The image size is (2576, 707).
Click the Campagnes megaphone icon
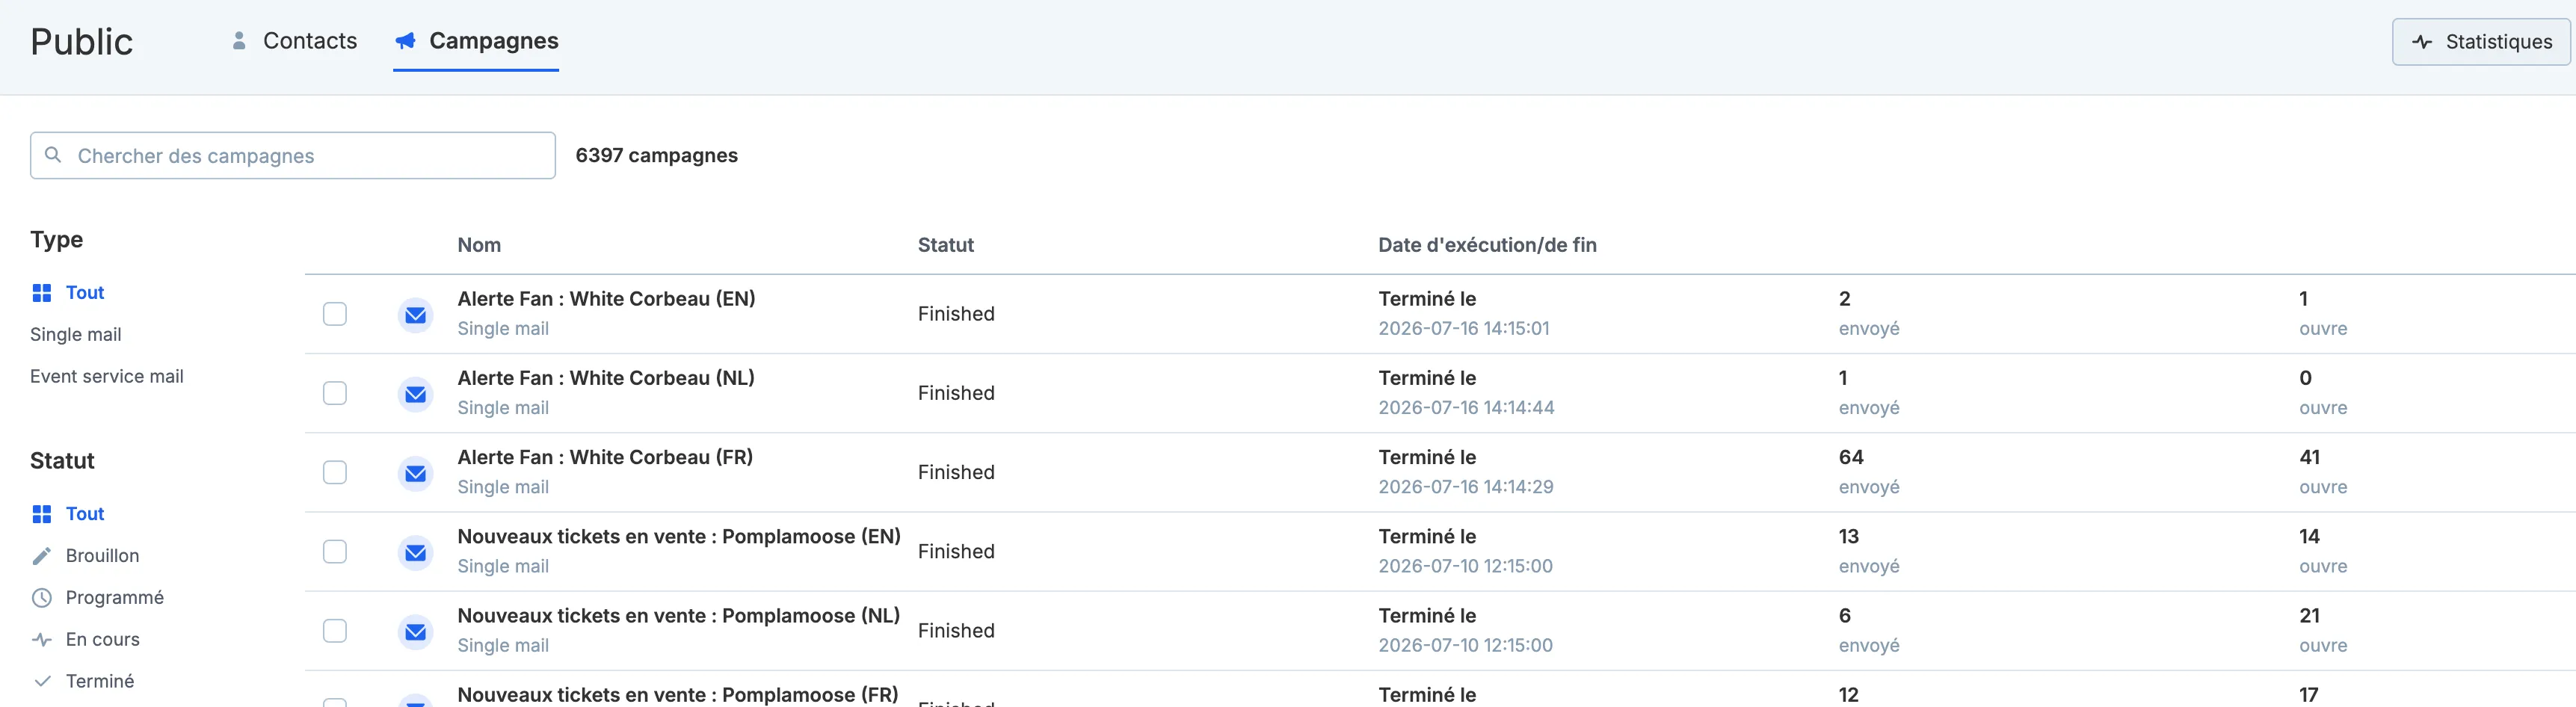point(405,41)
